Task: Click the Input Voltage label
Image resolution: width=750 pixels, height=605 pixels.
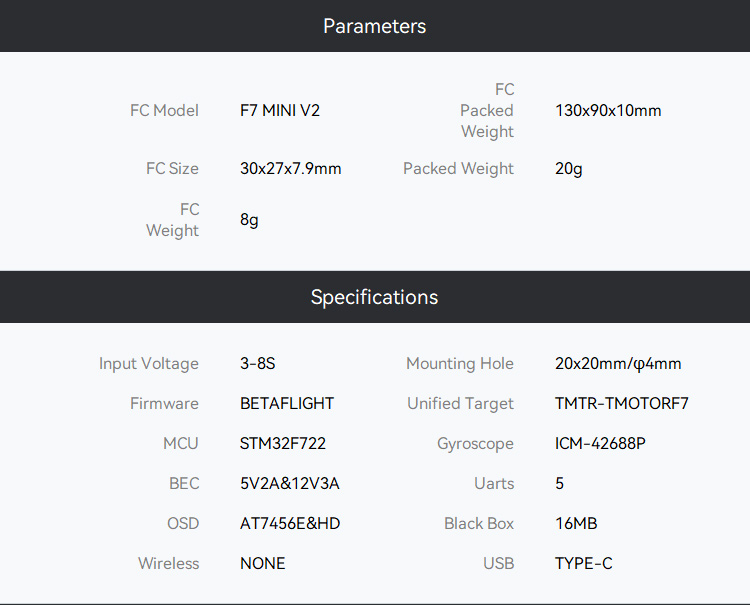Action: (x=149, y=363)
